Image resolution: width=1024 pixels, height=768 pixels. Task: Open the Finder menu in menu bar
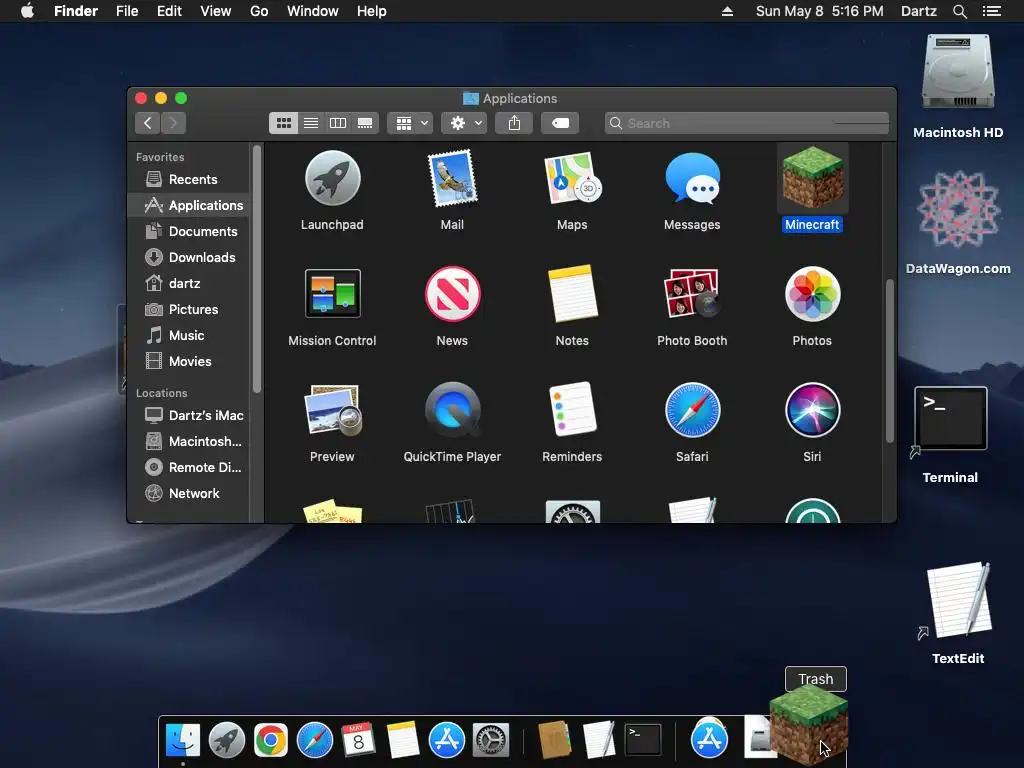[76, 11]
